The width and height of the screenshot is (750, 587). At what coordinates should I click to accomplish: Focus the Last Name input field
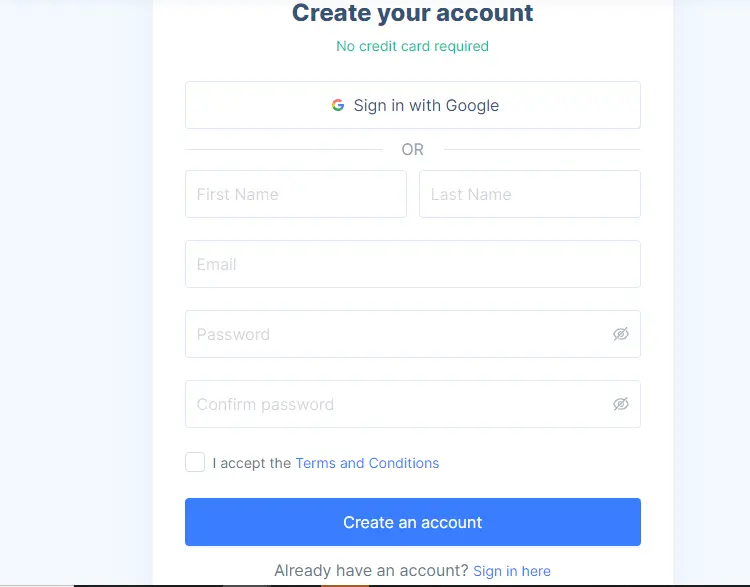click(x=530, y=194)
